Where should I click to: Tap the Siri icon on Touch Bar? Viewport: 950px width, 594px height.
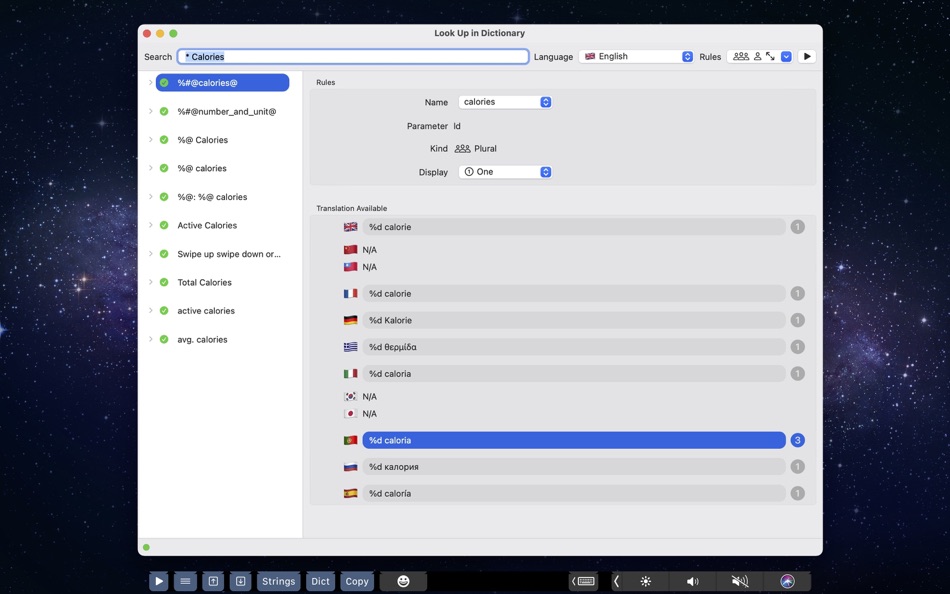point(787,581)
